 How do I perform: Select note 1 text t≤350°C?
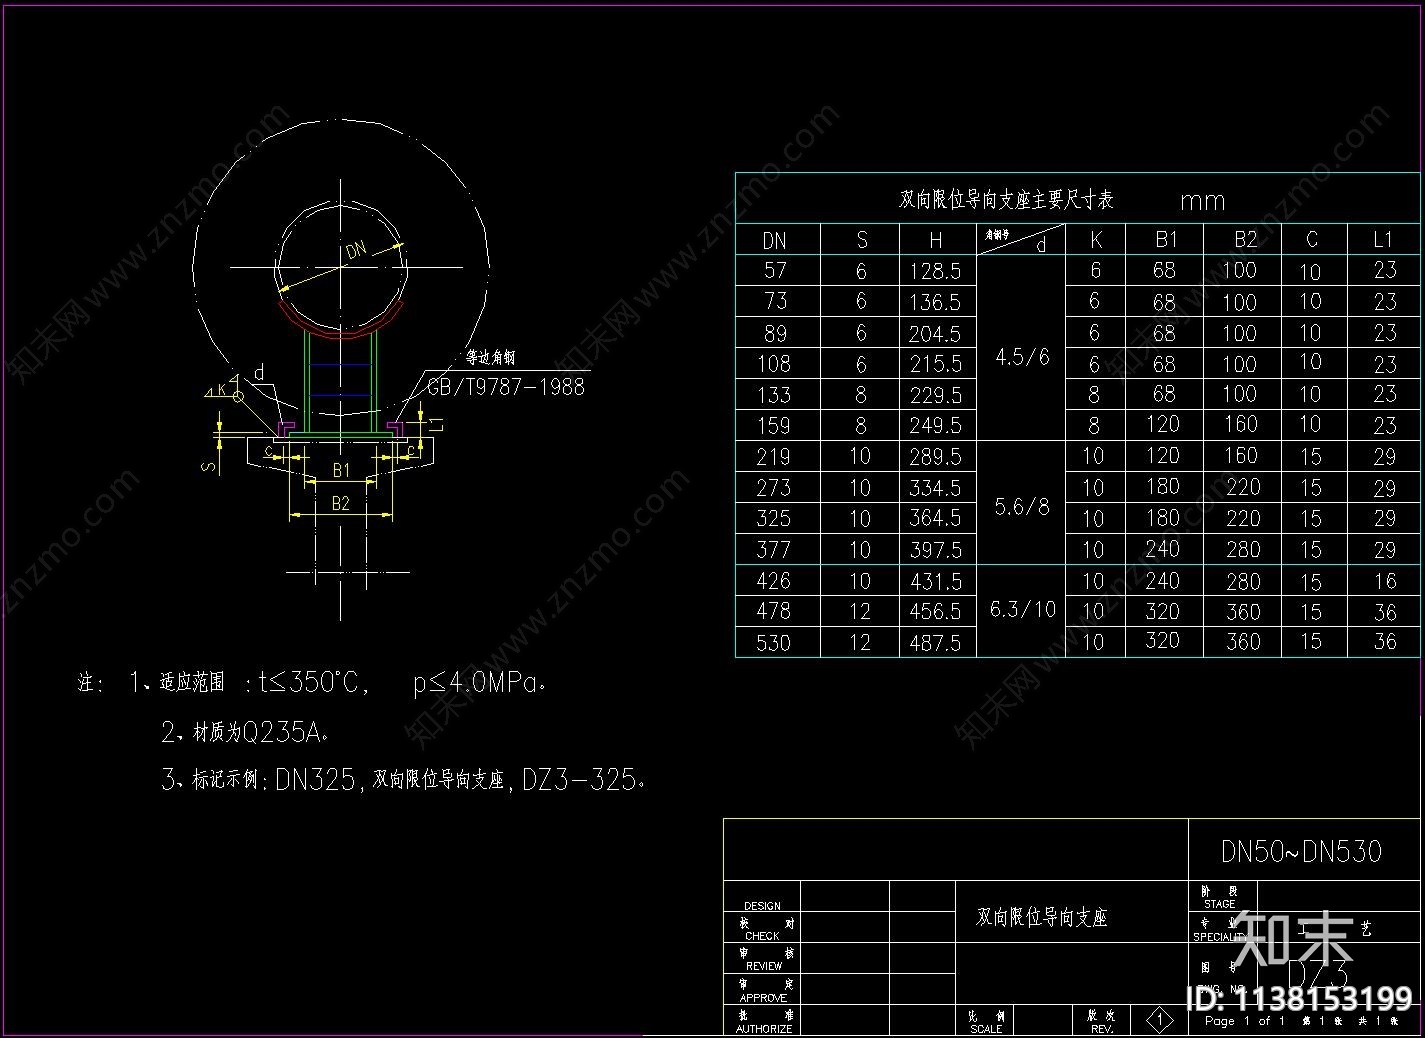coord(307,683)
